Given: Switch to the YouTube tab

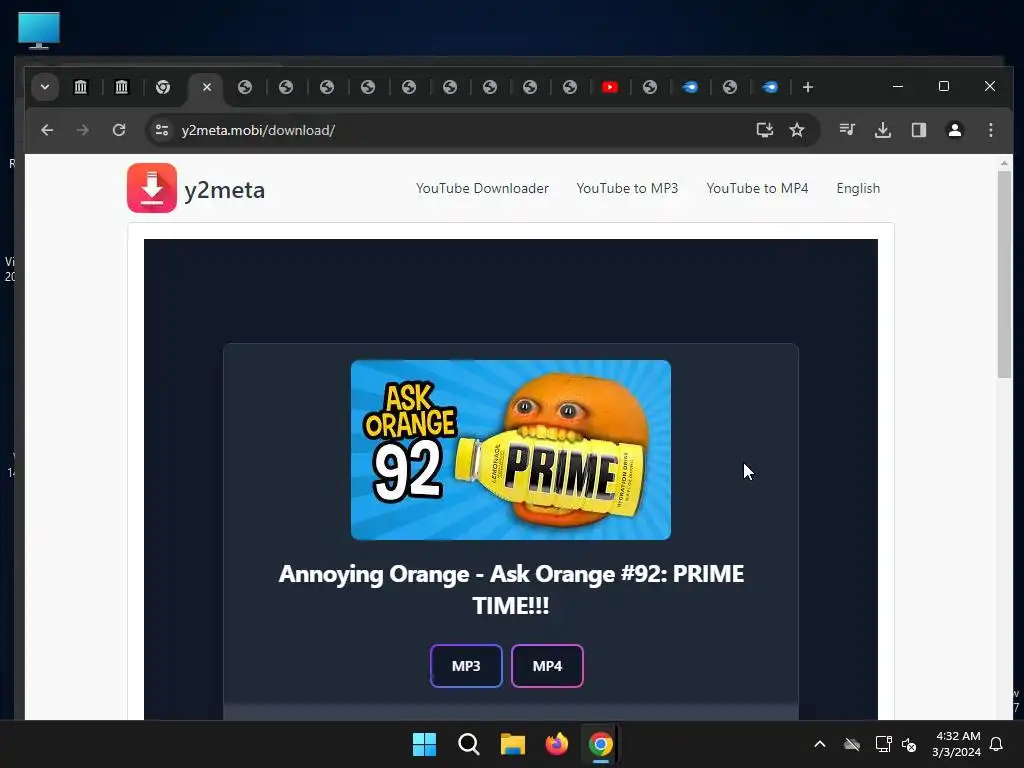Looking at the screenshot, I should [609, 87].
